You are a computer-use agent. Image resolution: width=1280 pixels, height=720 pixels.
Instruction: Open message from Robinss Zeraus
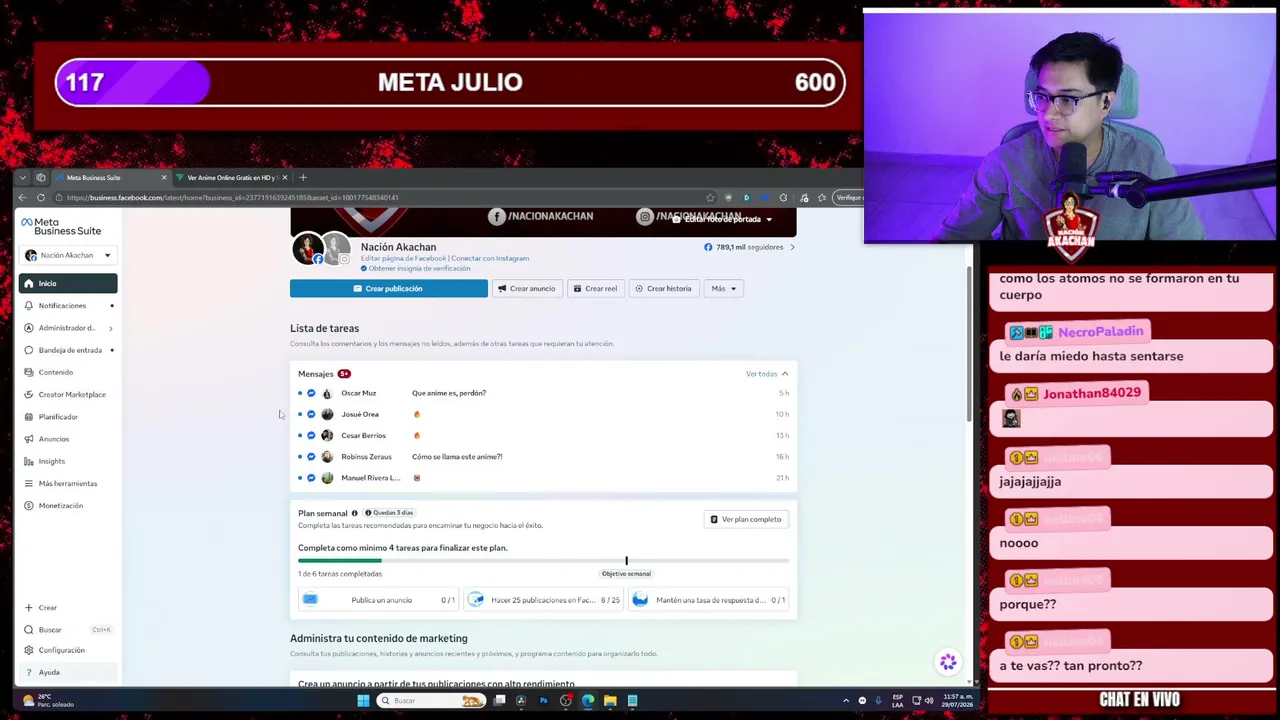click(x=543, y=456)
